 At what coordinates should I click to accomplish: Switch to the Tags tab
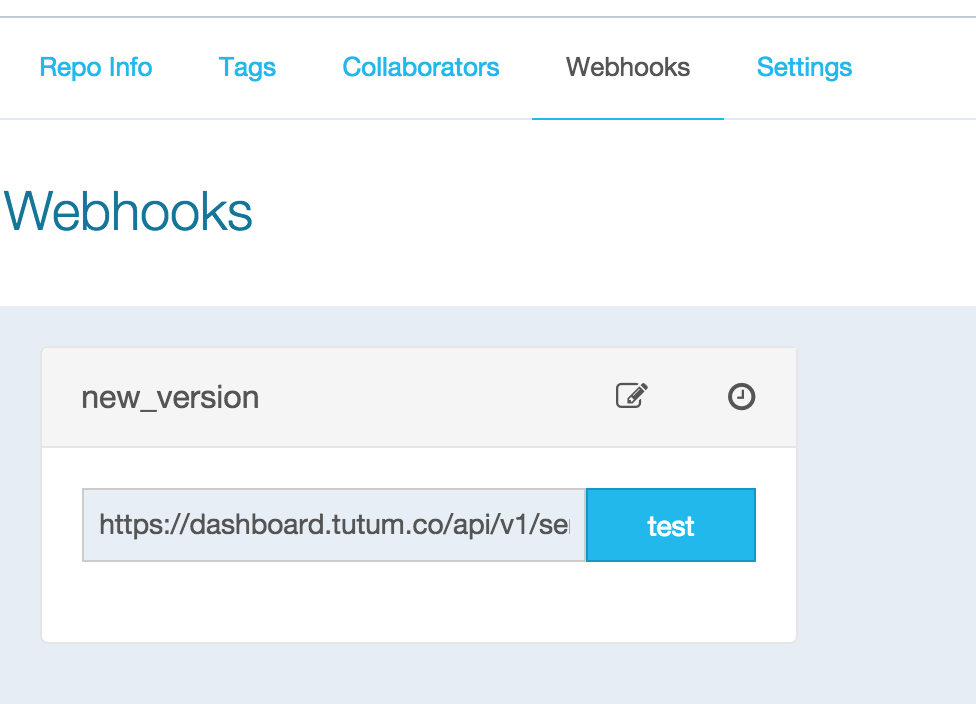[x=247, y=67]
